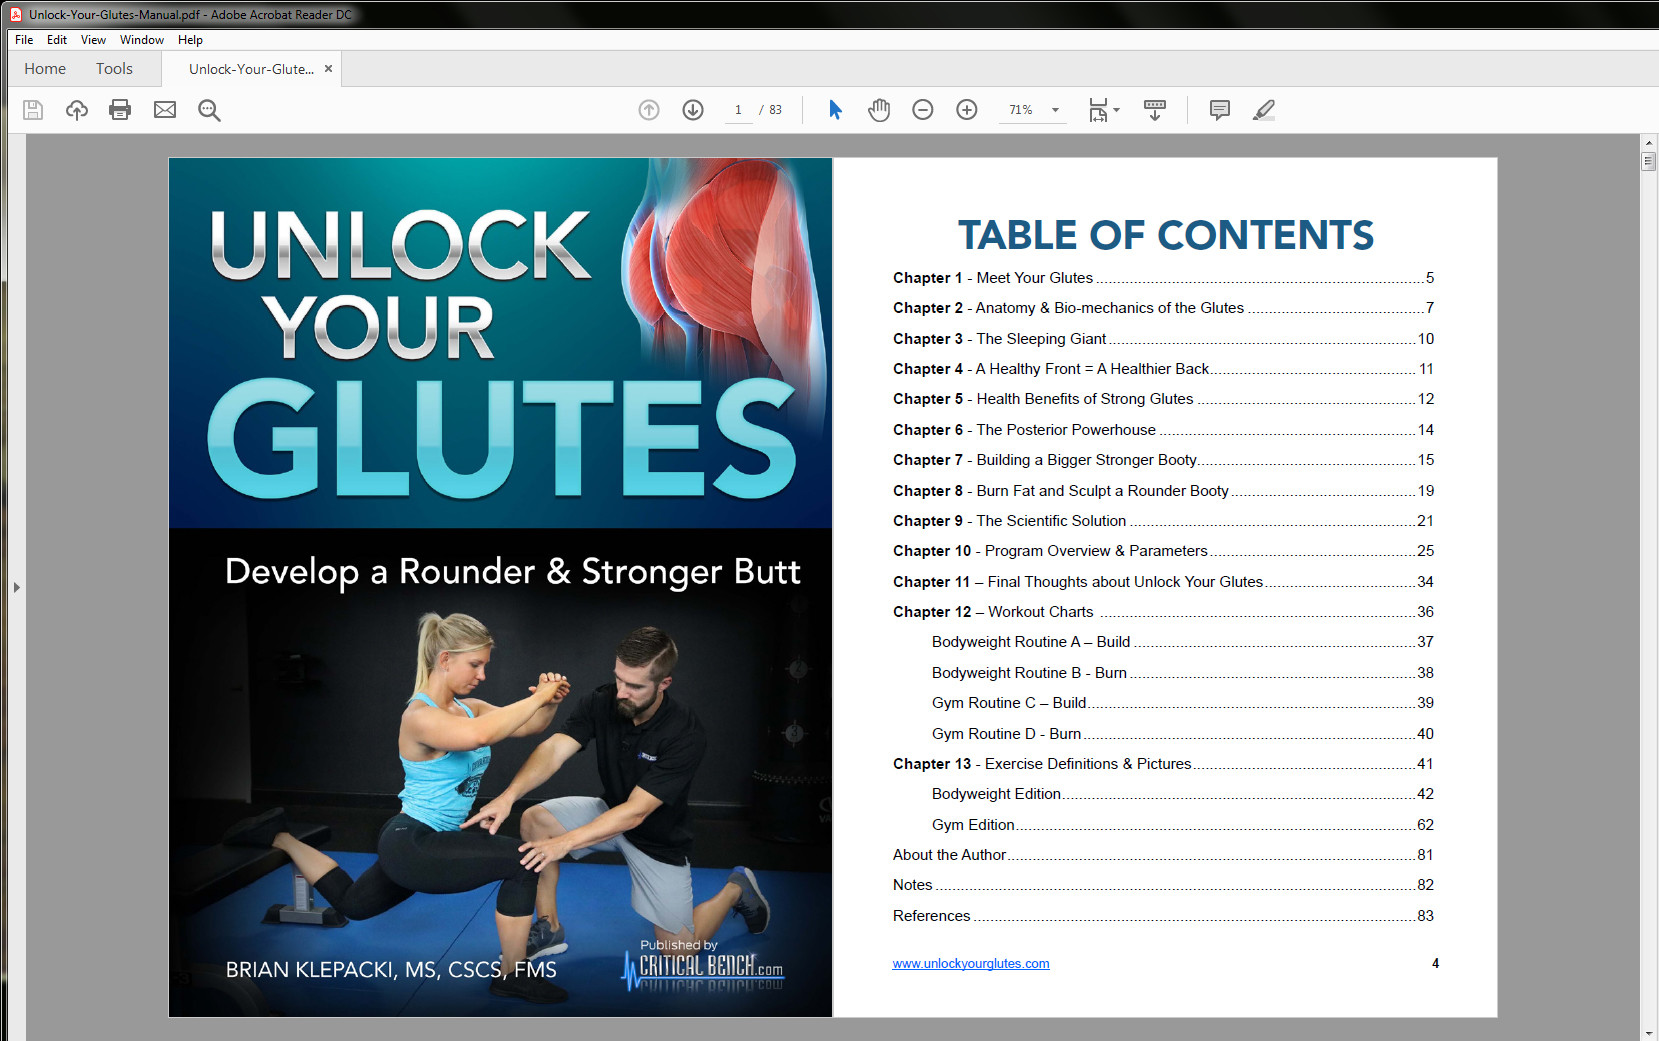Image resolution: width=1659 pixels, height=1041 pixels.
Task: Open the Find search tool
Action: tap(208, 110)
